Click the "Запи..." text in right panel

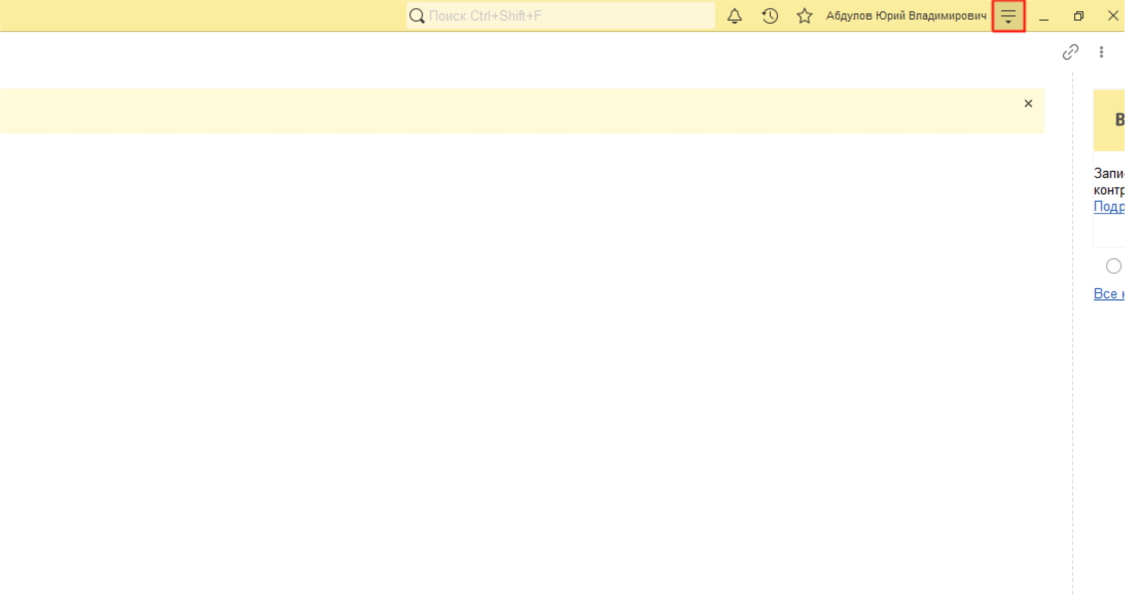(1109, 173)
